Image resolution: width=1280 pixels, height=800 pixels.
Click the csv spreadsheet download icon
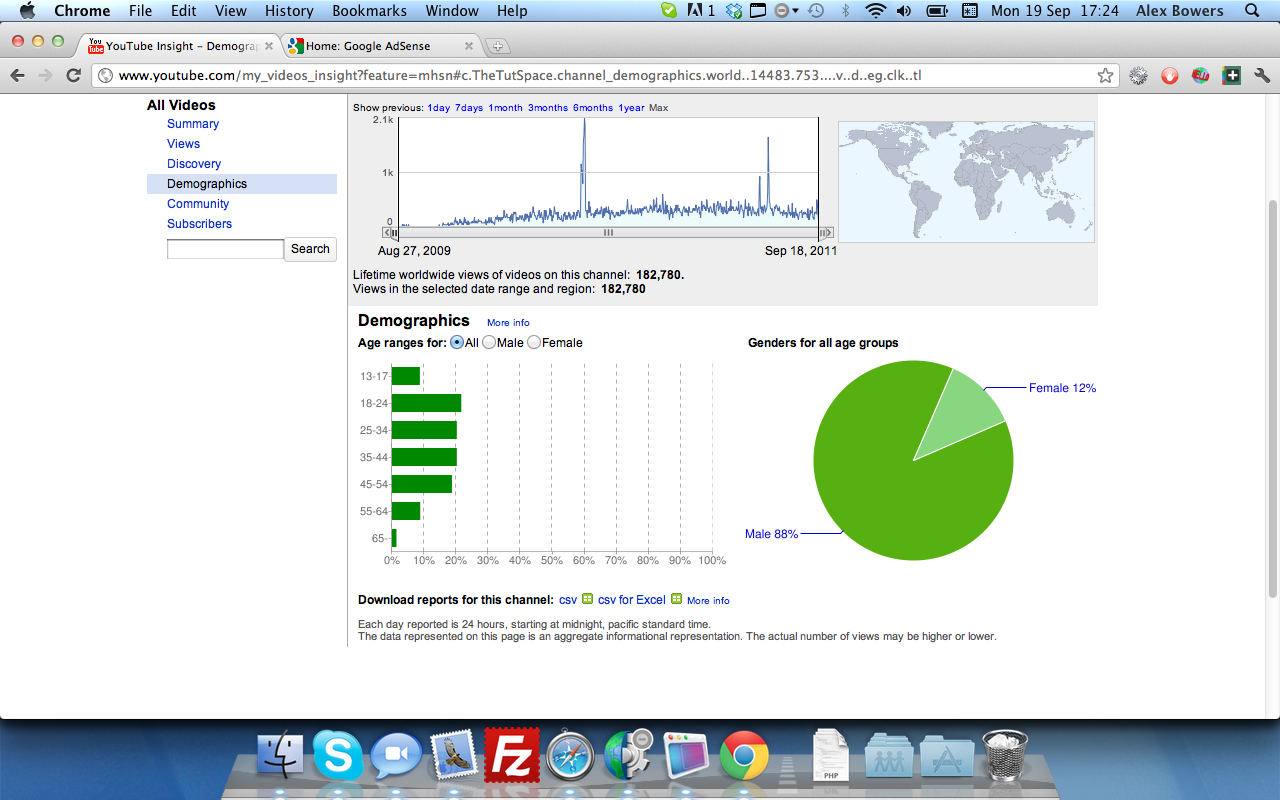(x=588, y=600)
